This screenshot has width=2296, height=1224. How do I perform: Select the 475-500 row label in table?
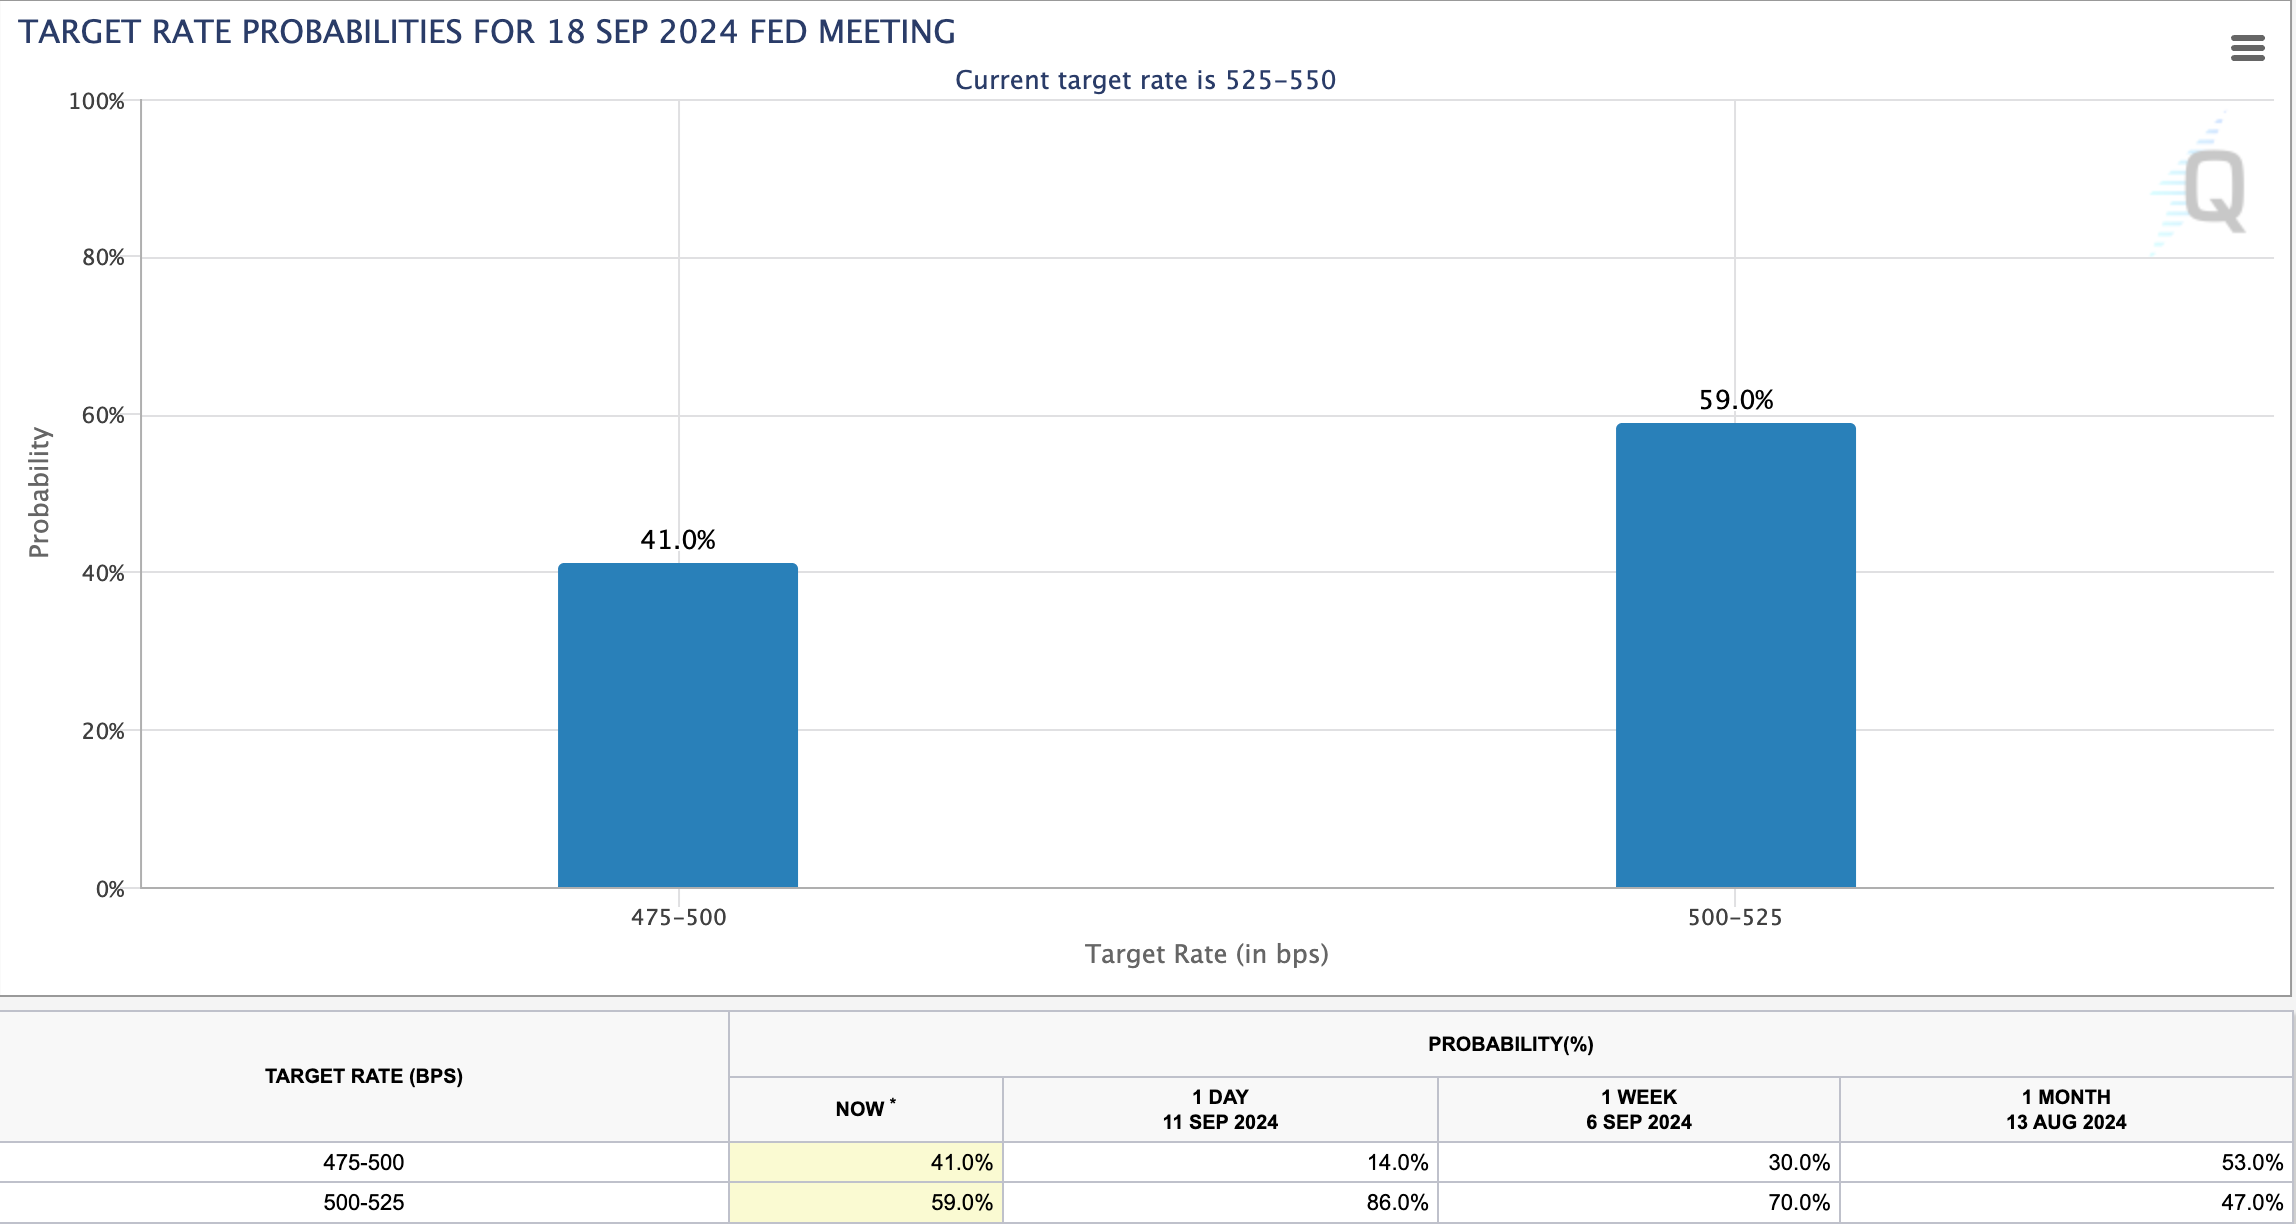point(364,1162)
